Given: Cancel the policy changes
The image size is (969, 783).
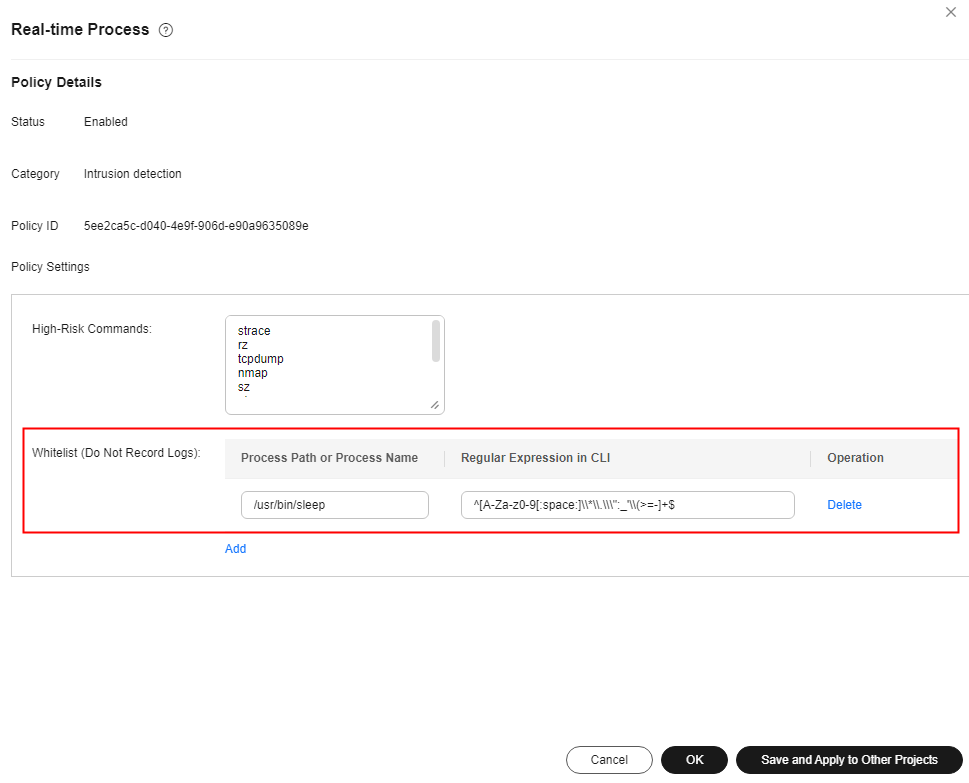Looking at the screenshot, I should coord(609,760).
